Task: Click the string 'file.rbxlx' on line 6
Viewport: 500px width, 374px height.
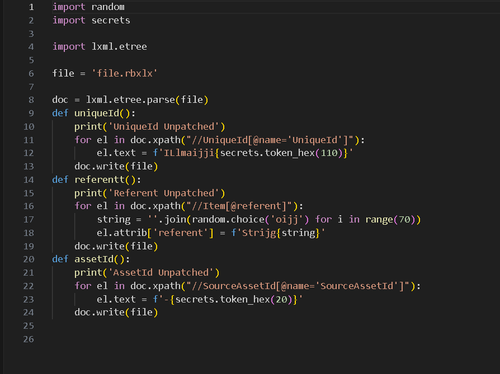Action: pyautogui.click(x=125, y=73)
